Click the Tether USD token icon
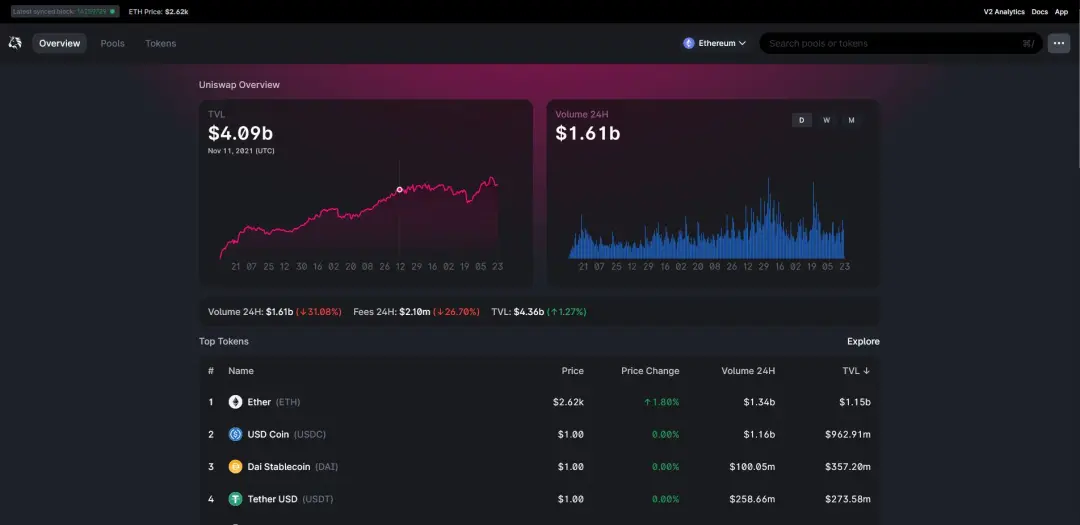Screen dimensions: 1080x525 (236, 499)
